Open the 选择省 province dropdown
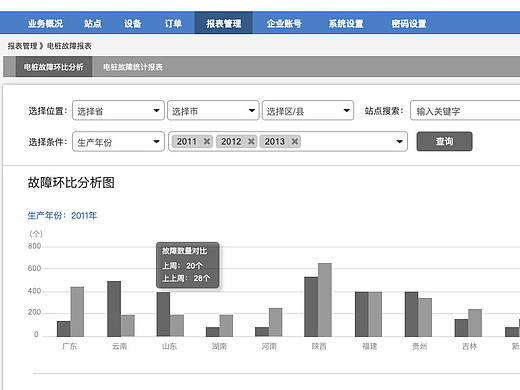 (x=118, y=110)
